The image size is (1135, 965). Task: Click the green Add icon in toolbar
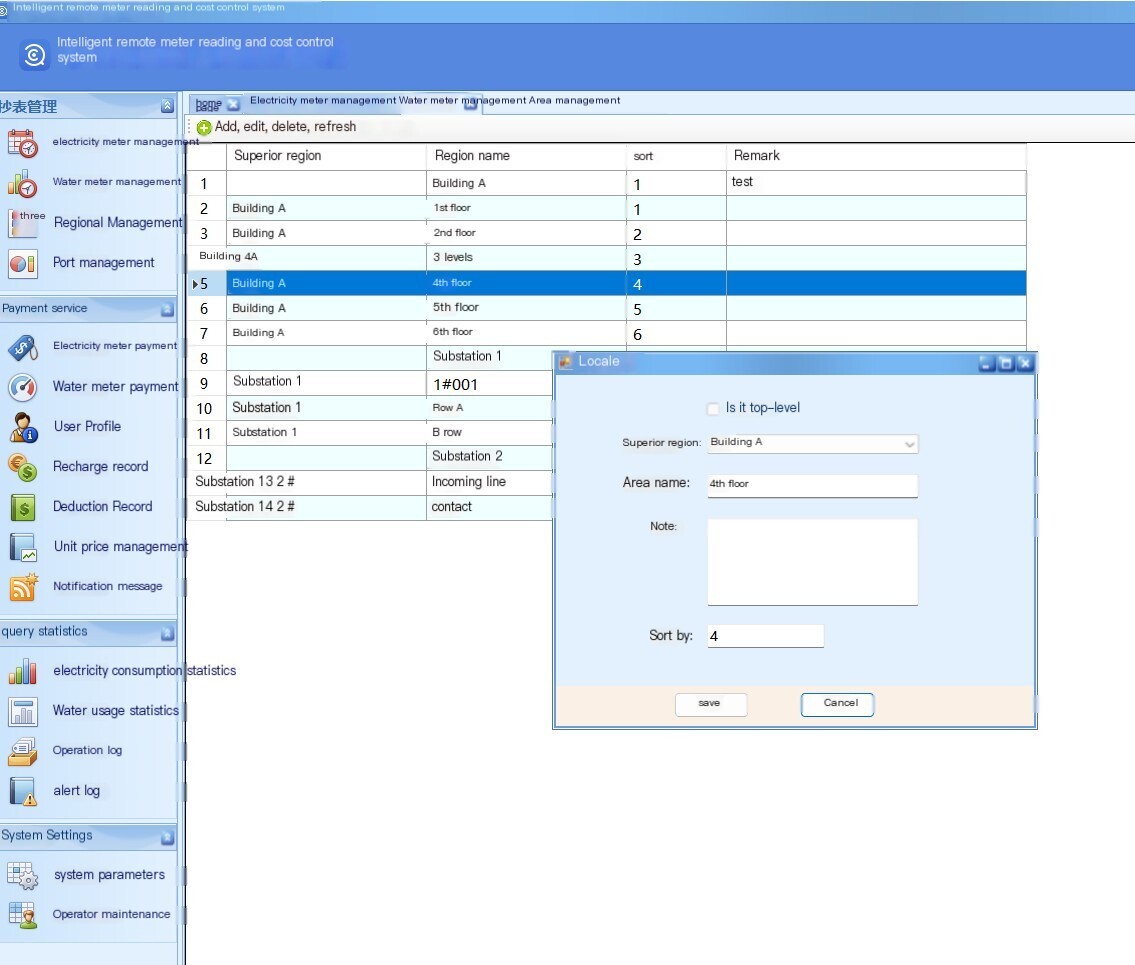click(x=204, y=127)
